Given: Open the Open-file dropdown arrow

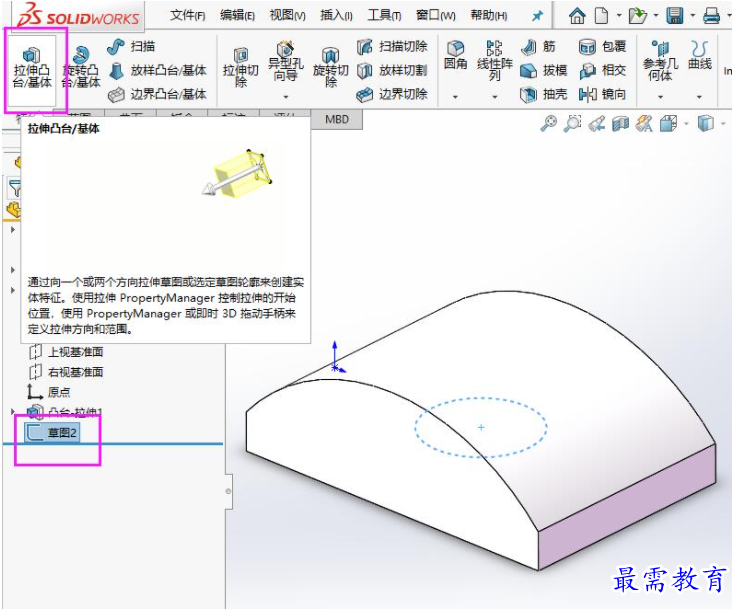Looking at the screenshot, I should click(656, 16).
